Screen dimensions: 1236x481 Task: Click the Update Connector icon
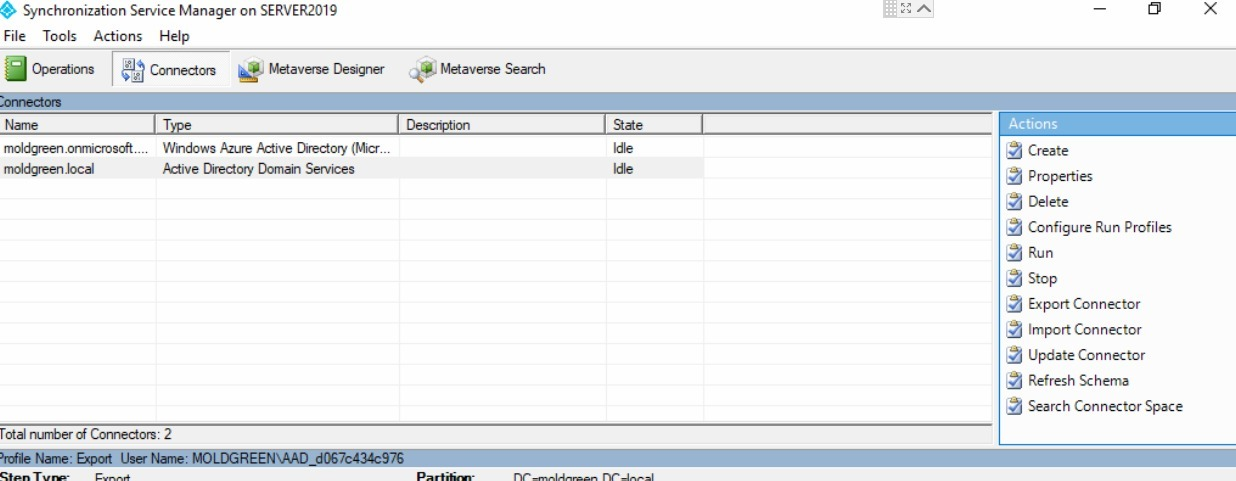[x=1014, y=355]
